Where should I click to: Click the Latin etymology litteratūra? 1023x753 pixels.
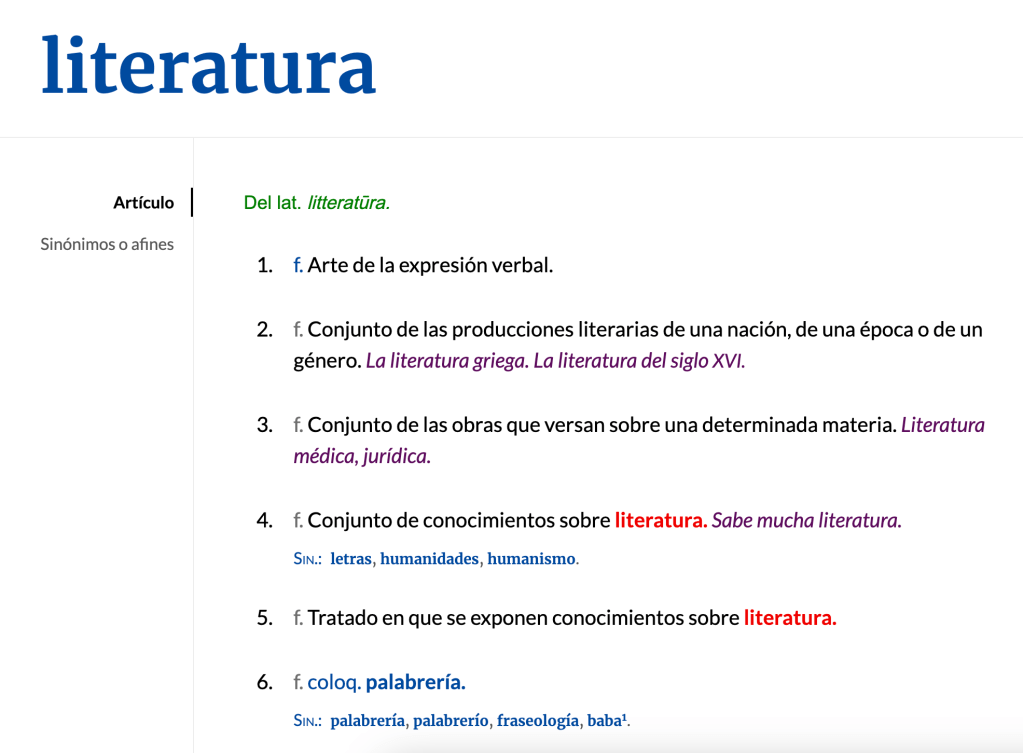point(348,203)
